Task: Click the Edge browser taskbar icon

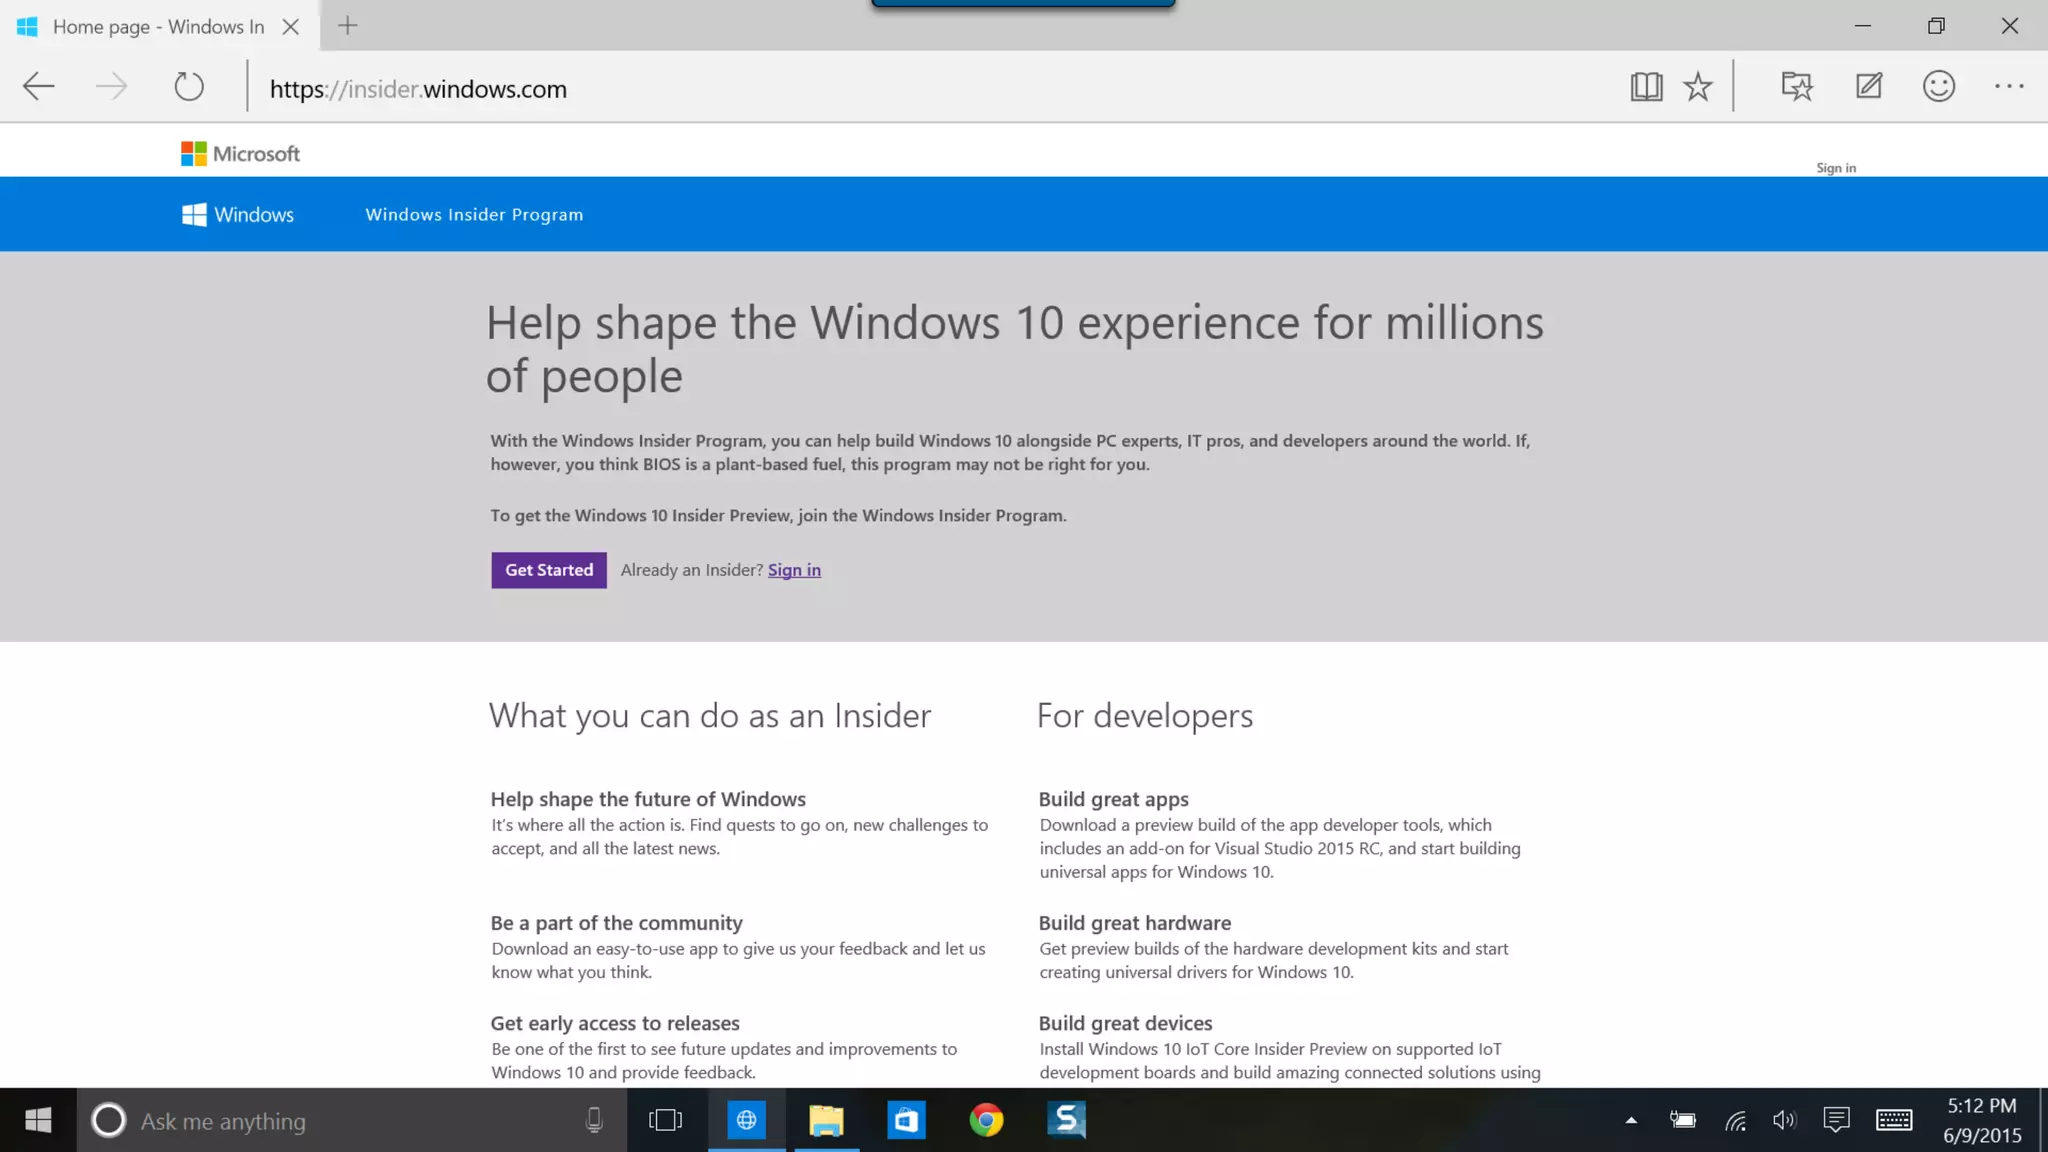Action: click(746, 1120)
